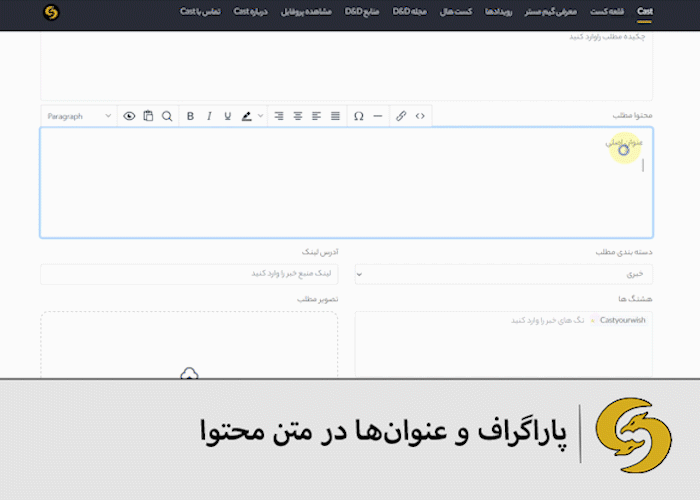The width and height of the screenshot is (700, 500).
Task: Click the preview eye icon
Action: (129, 116)
